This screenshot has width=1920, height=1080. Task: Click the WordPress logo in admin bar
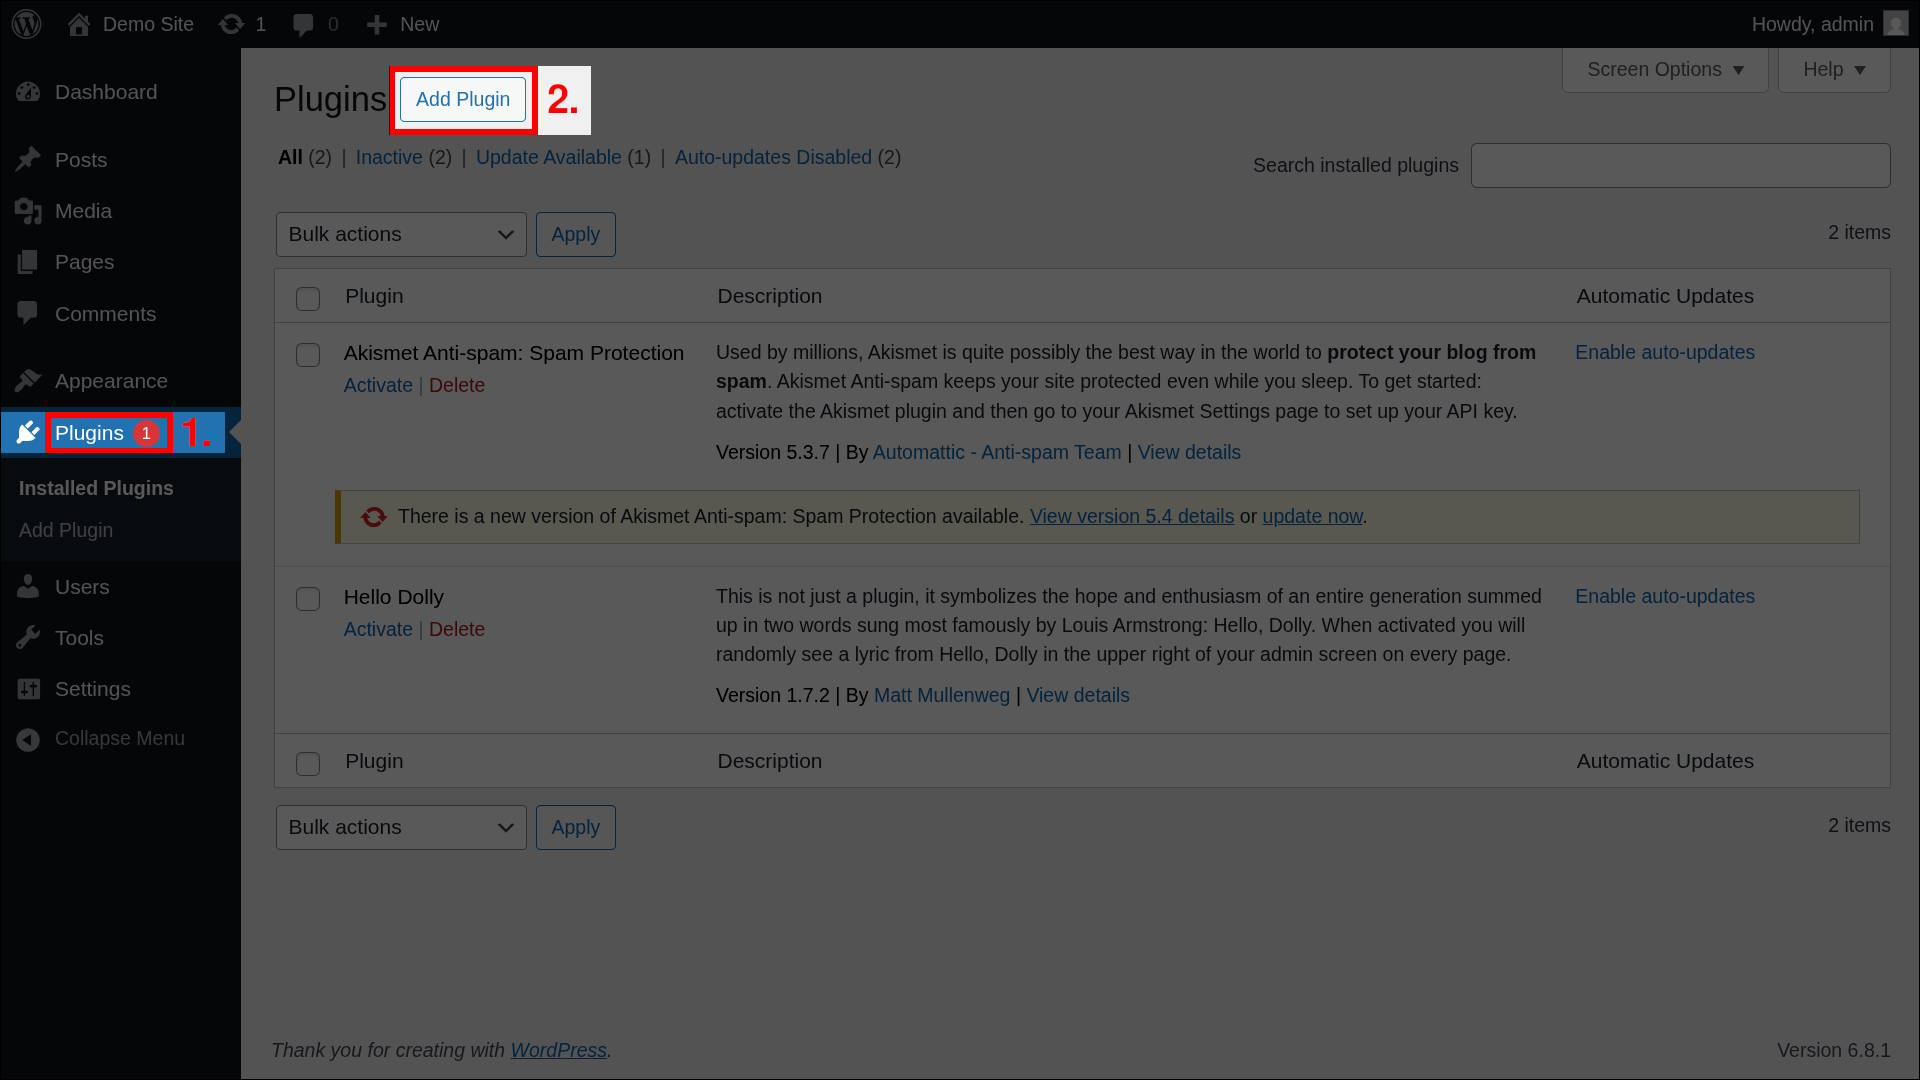pyautogui.click(x=26, y=24)
